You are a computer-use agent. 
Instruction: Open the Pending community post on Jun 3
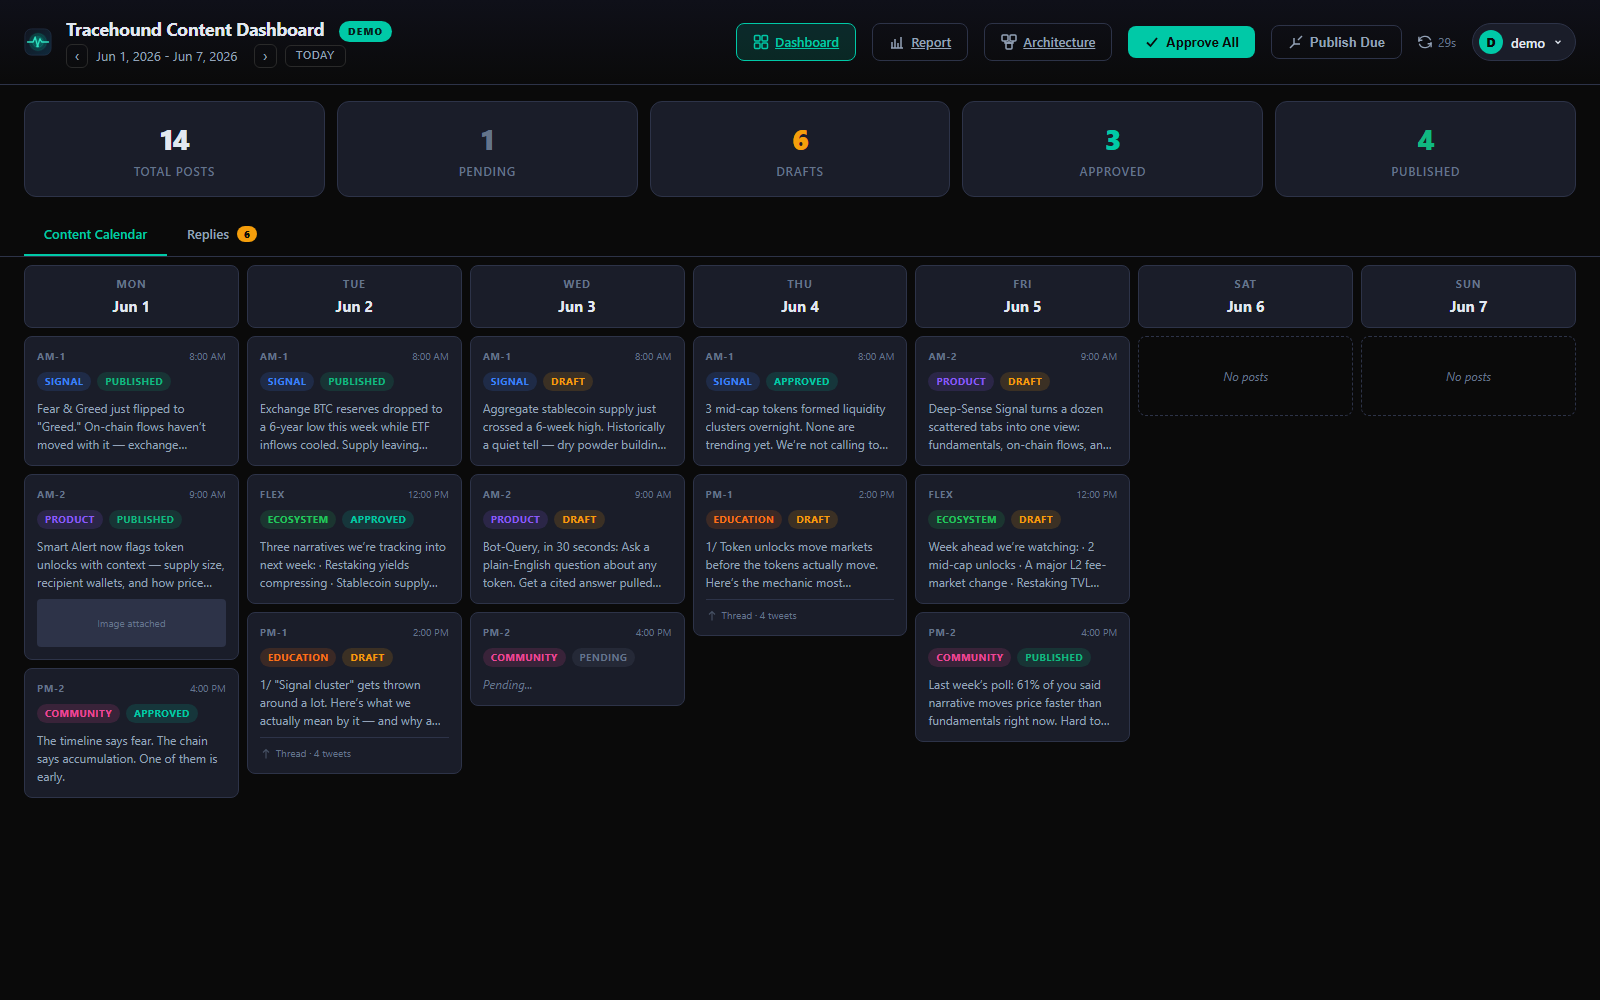pos(577,659)
